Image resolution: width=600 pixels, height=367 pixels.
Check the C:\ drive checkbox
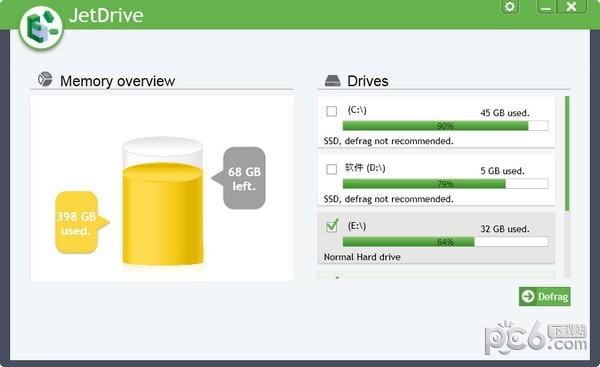(x=331, y=111)
